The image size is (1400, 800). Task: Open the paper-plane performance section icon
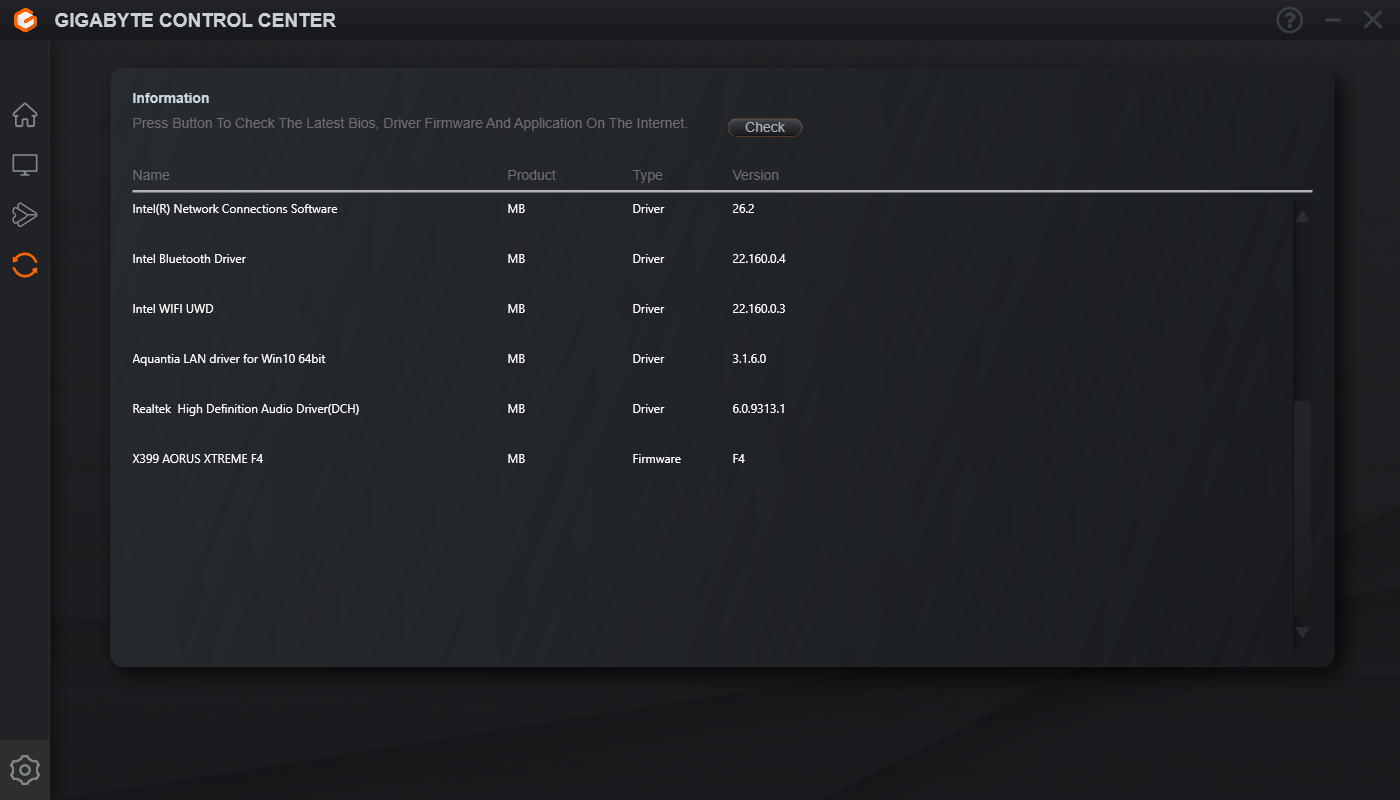tap(25, 214)
